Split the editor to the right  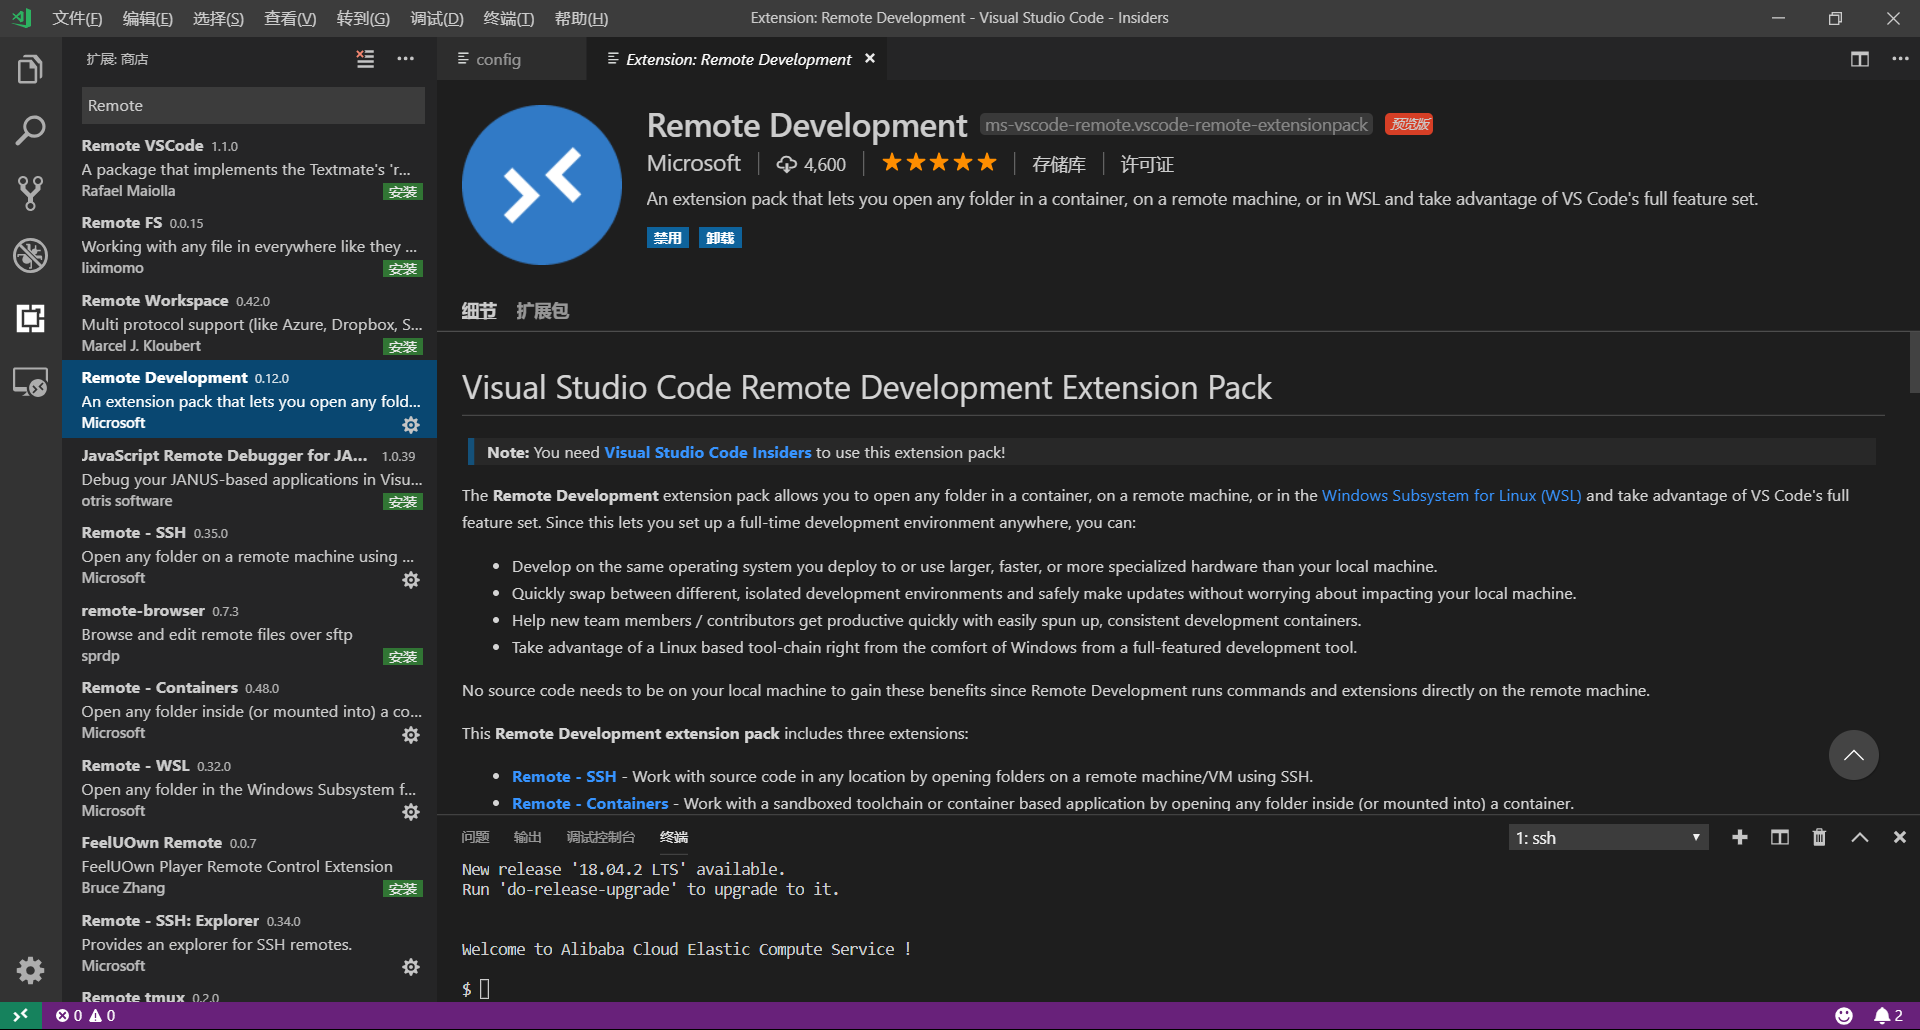(x=1860, y=59)
